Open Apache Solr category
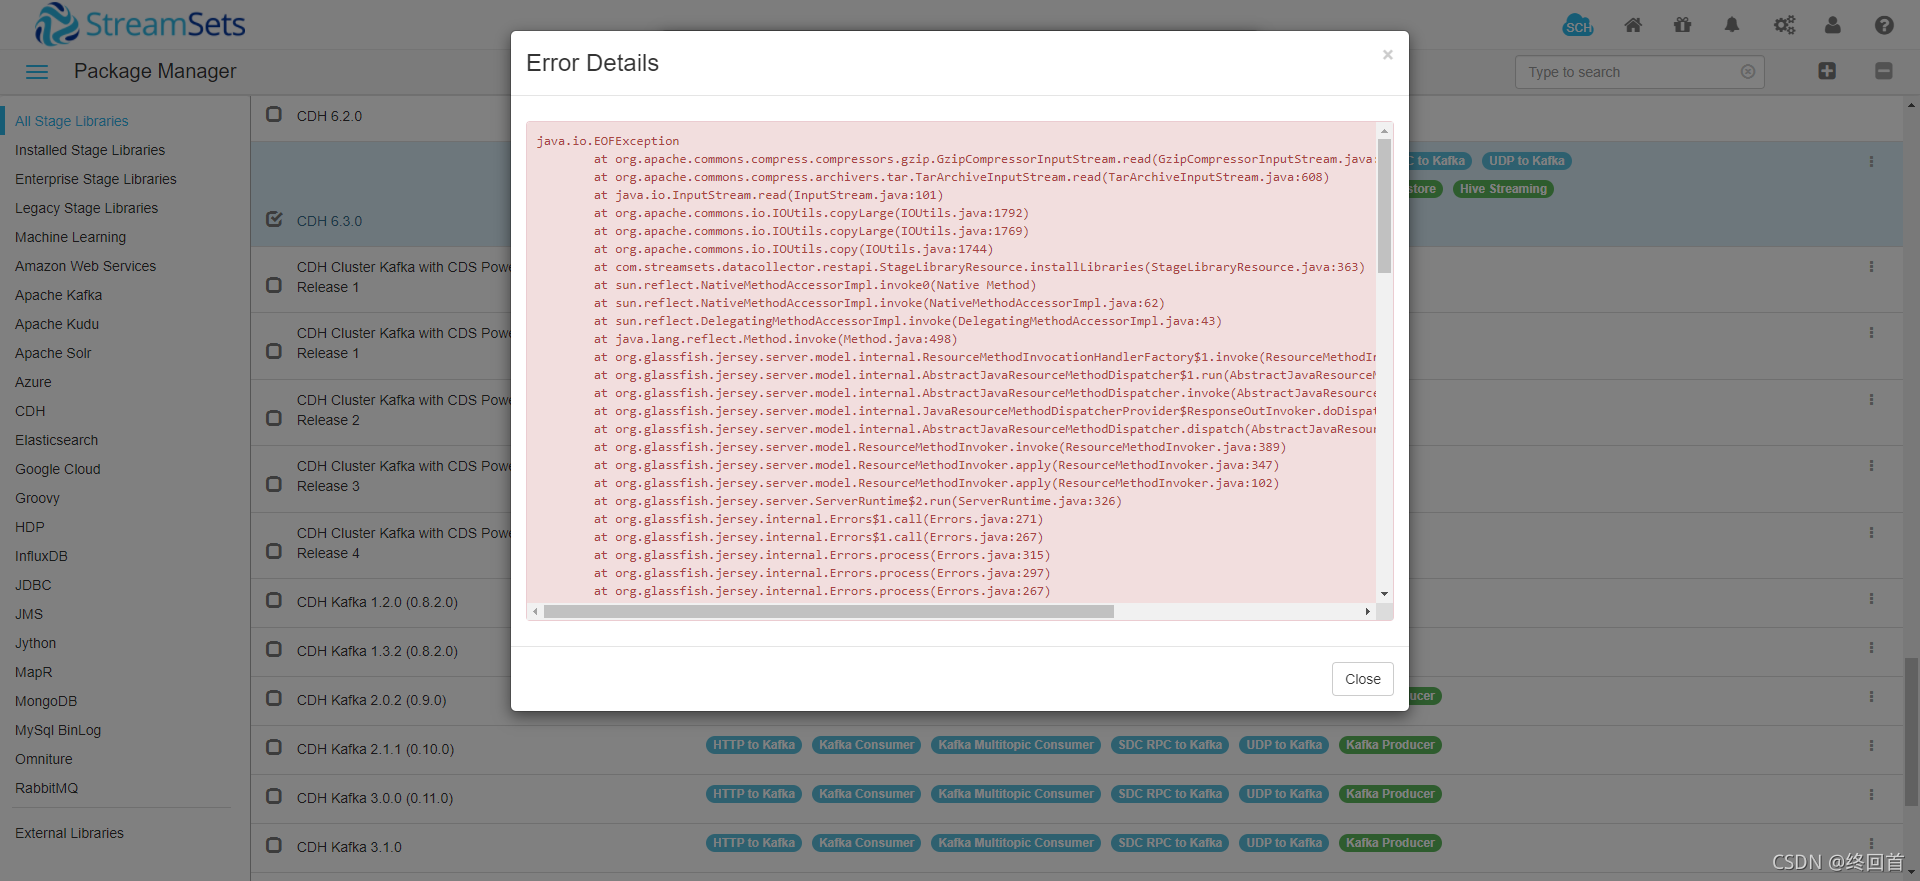Viewport: 1920px width, 881px height. (53, 353)
